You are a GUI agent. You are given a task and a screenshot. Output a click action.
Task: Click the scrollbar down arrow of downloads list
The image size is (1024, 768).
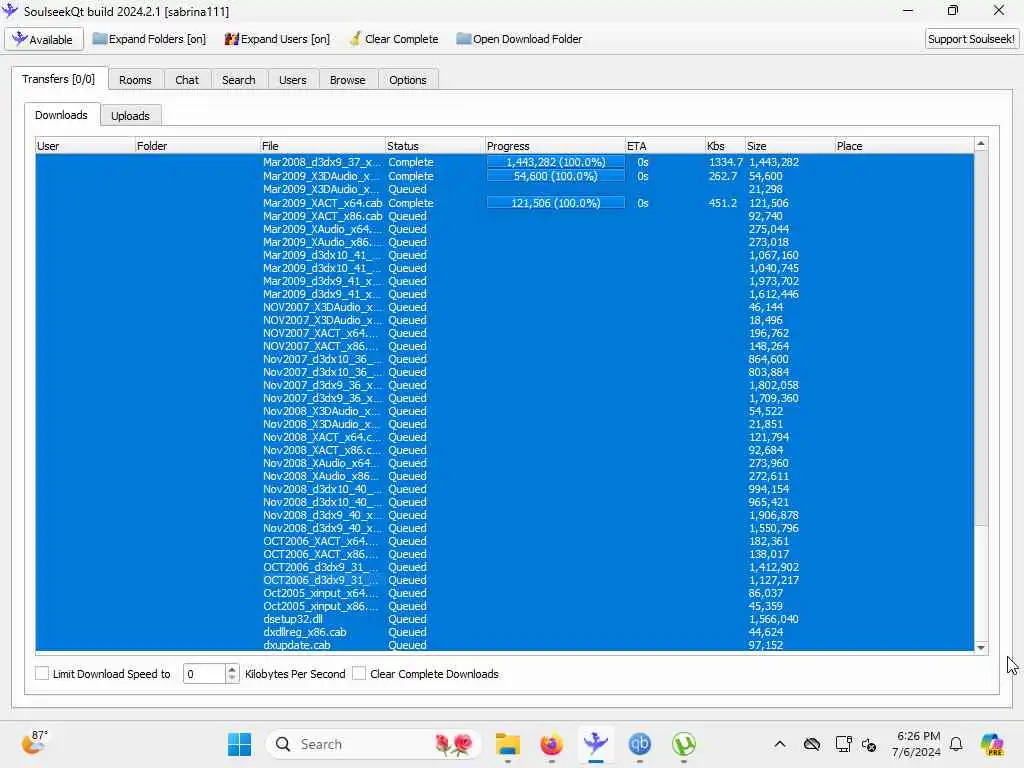(x=981, y=647)
